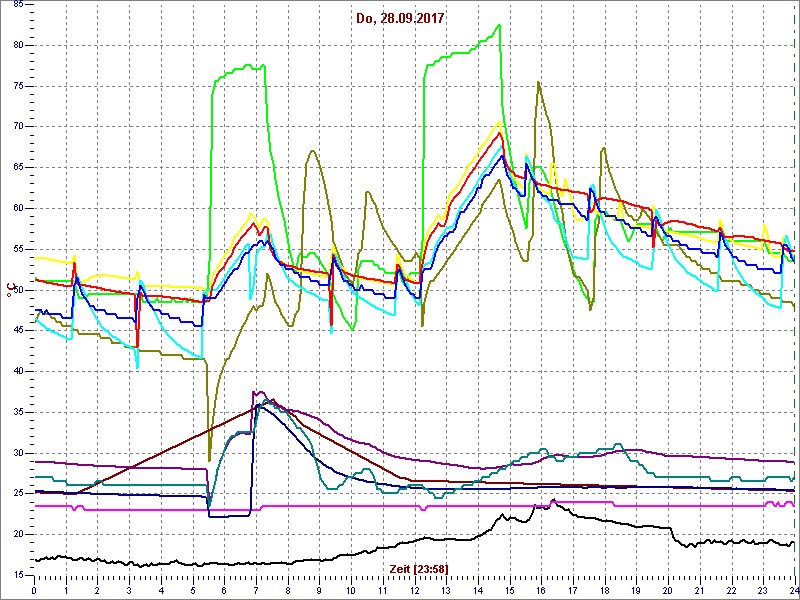The width and height of the screenshot is (800, 600).
Task: Click hour 4 on the time axis
Action: click(x=161, y=590)
